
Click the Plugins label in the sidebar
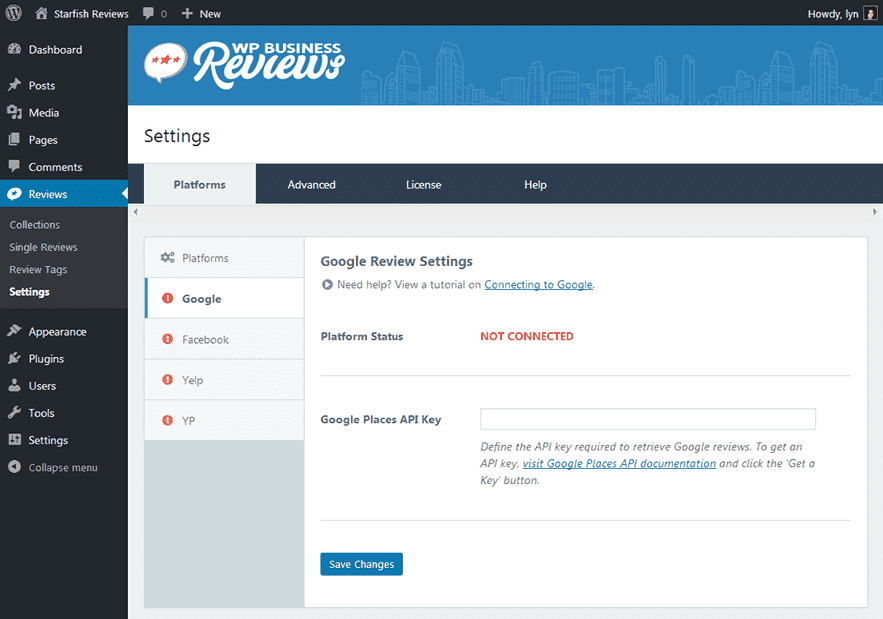46,359
